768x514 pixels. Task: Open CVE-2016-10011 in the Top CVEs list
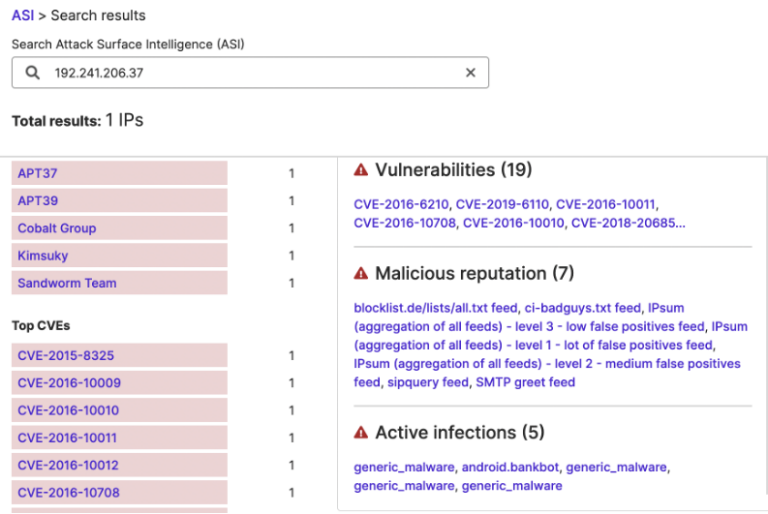120,438
